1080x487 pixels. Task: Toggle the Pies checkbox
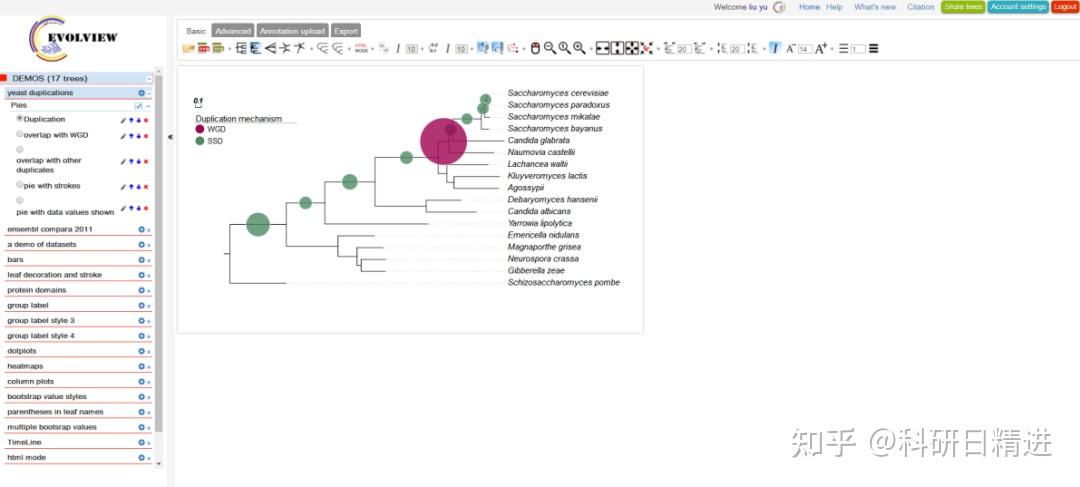click(x=138, y=106)
